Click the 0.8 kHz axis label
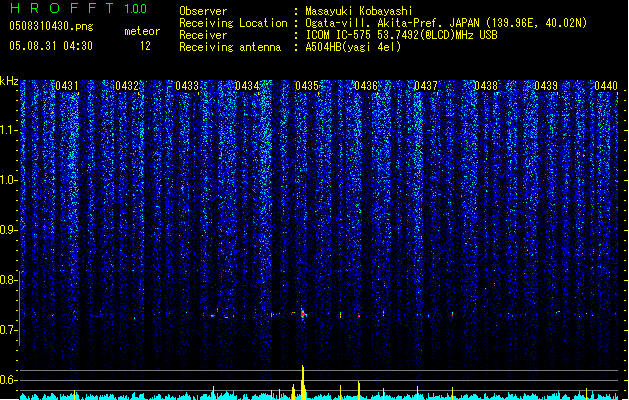Image resolution: width=629 pixels, height=400 pixels. coord(8,280)
